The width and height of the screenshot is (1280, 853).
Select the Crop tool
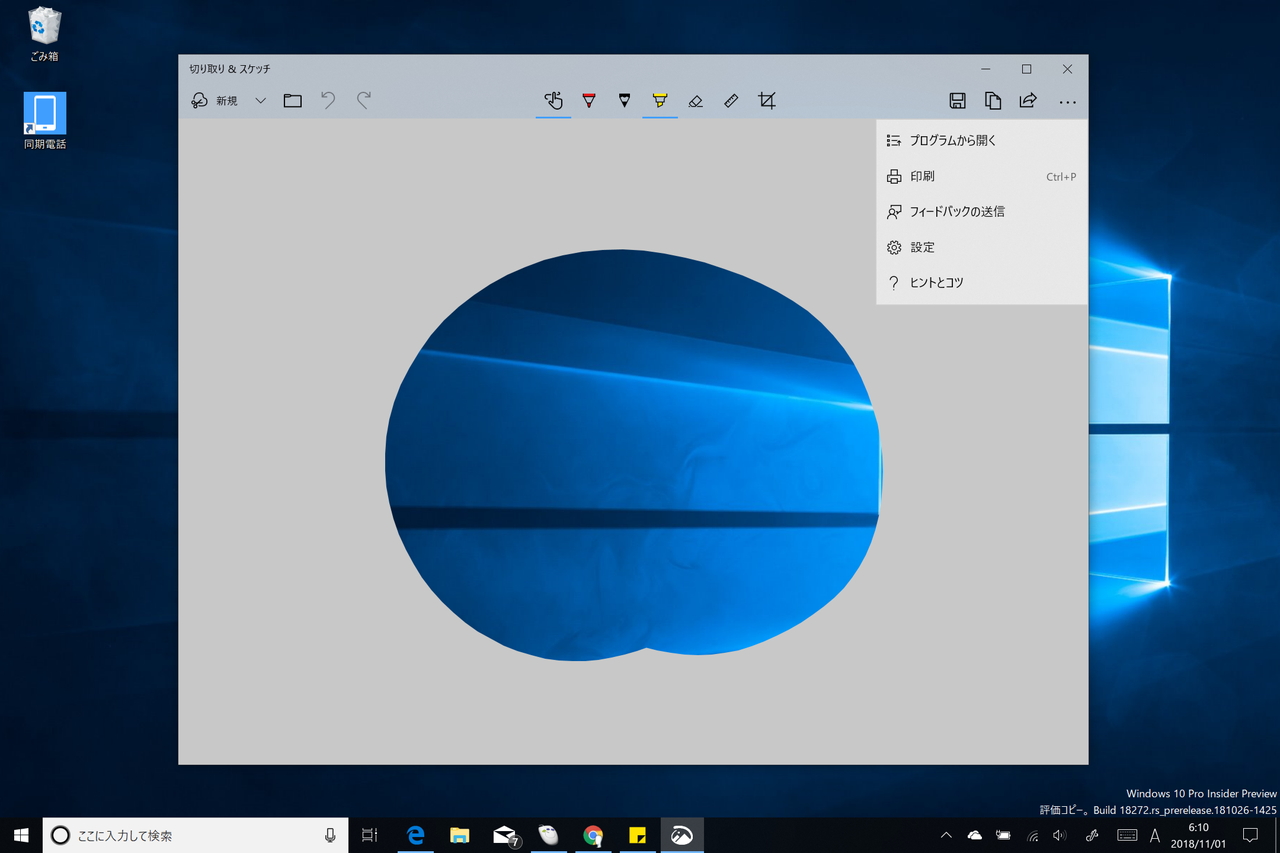pos(767,100)
